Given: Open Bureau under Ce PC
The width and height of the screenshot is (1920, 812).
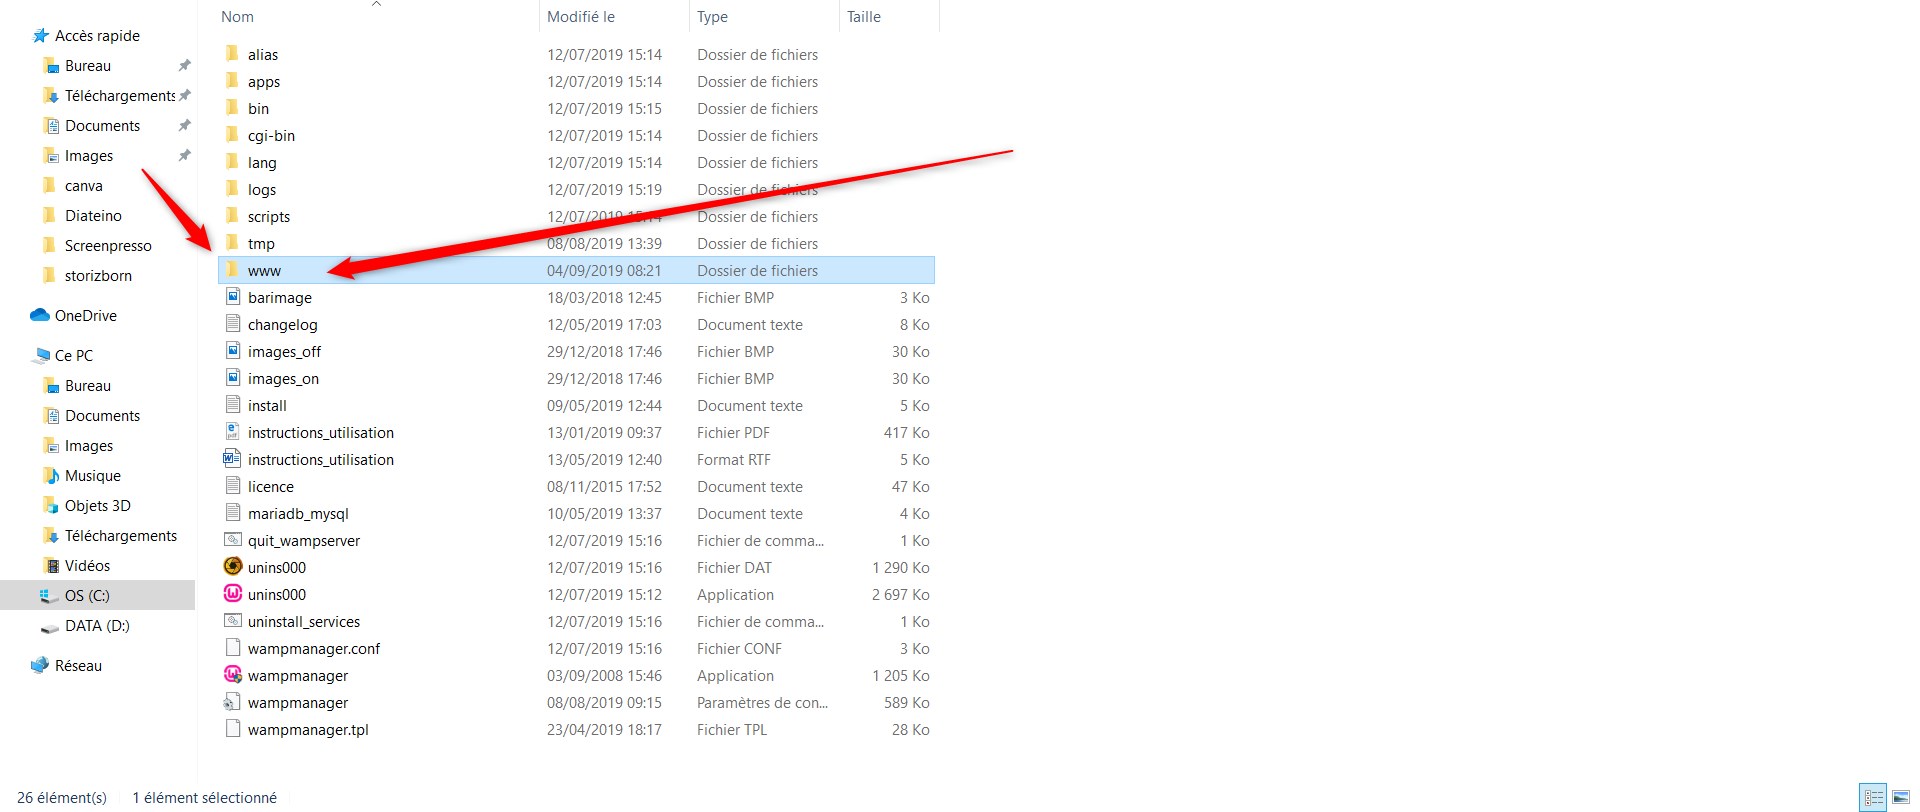Looking at the screenshot, I should coord(88,385).
